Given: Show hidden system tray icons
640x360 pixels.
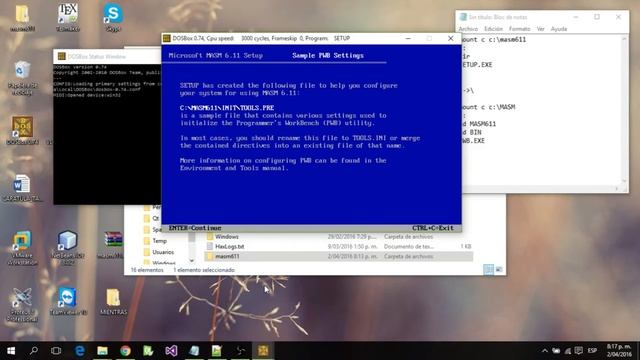Looking at the screenshot, I should click(x=544, y=351).
